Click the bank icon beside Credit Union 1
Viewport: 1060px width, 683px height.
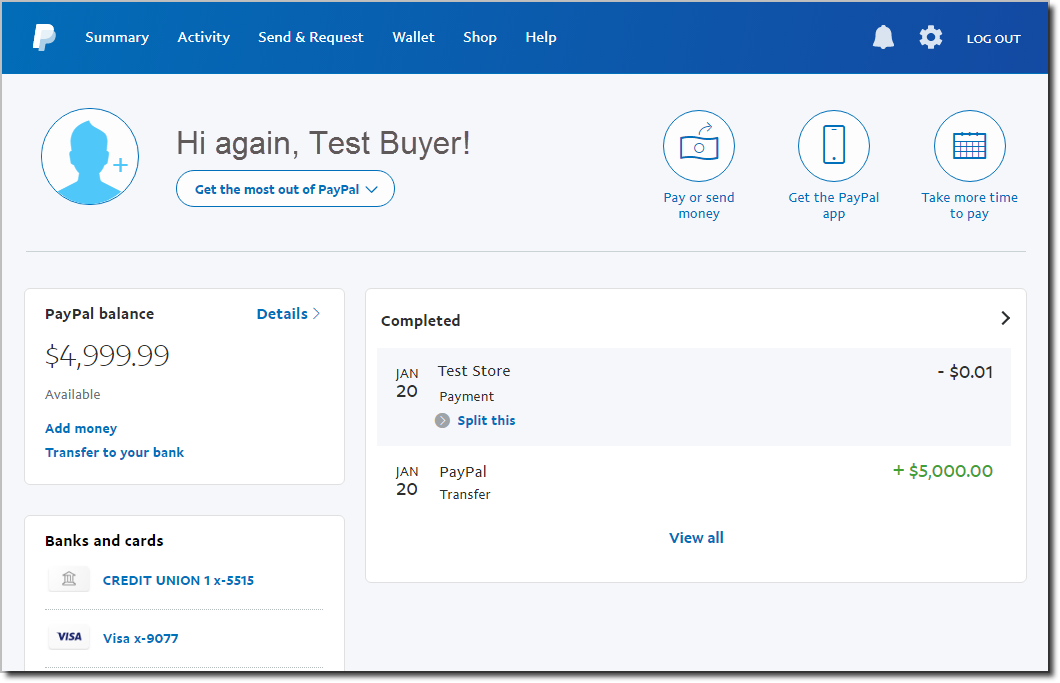[x=69, y=580]
